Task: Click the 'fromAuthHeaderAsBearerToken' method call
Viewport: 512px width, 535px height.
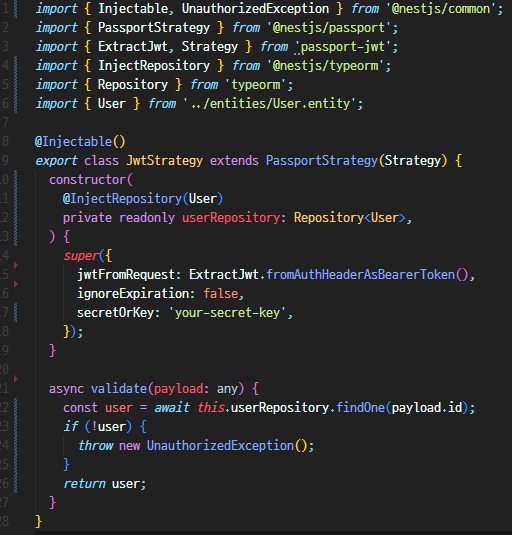Action: pyautogui.click(x=361, y=275)
